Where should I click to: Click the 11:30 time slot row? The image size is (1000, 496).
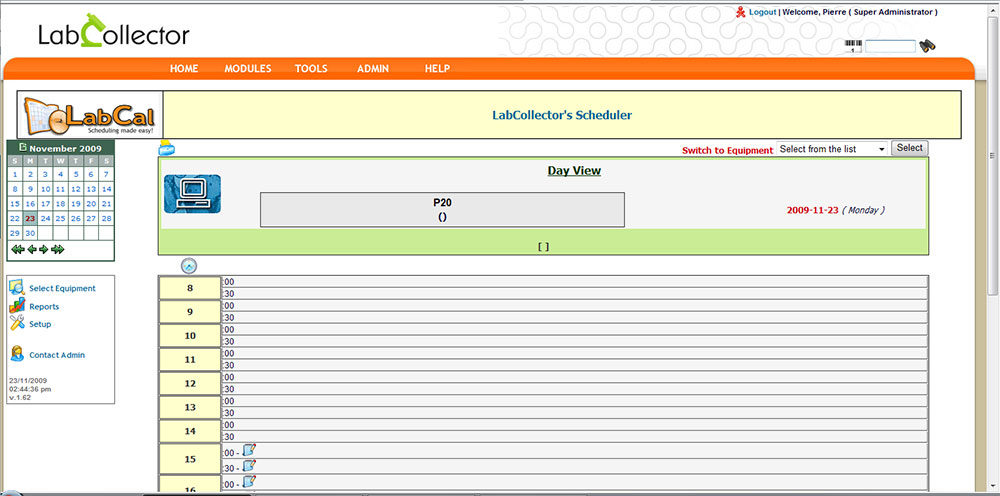[x=574, y=365]
